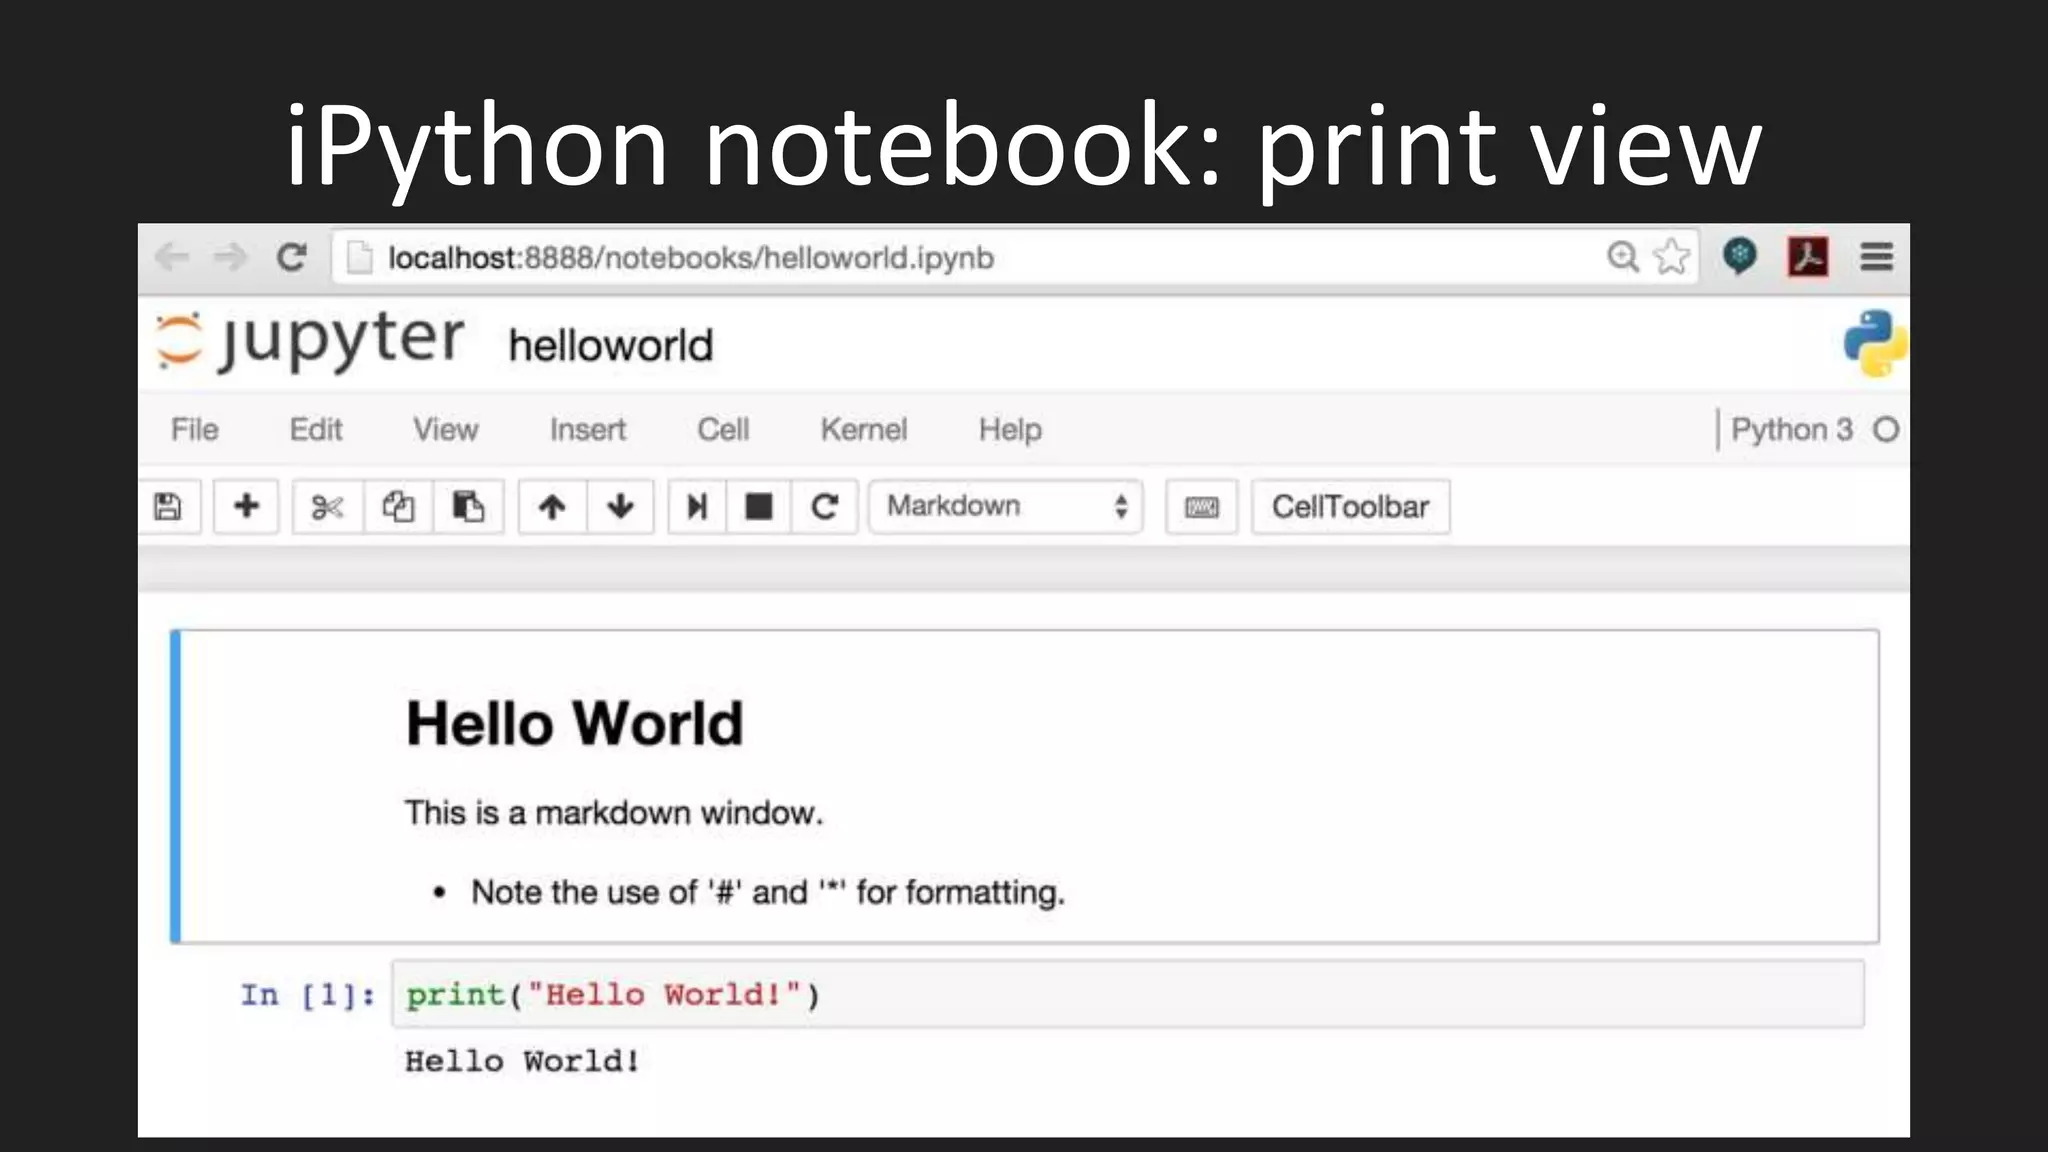Click the helloworld notebook title to rename

pyautogui.click(x=611, y=346)
